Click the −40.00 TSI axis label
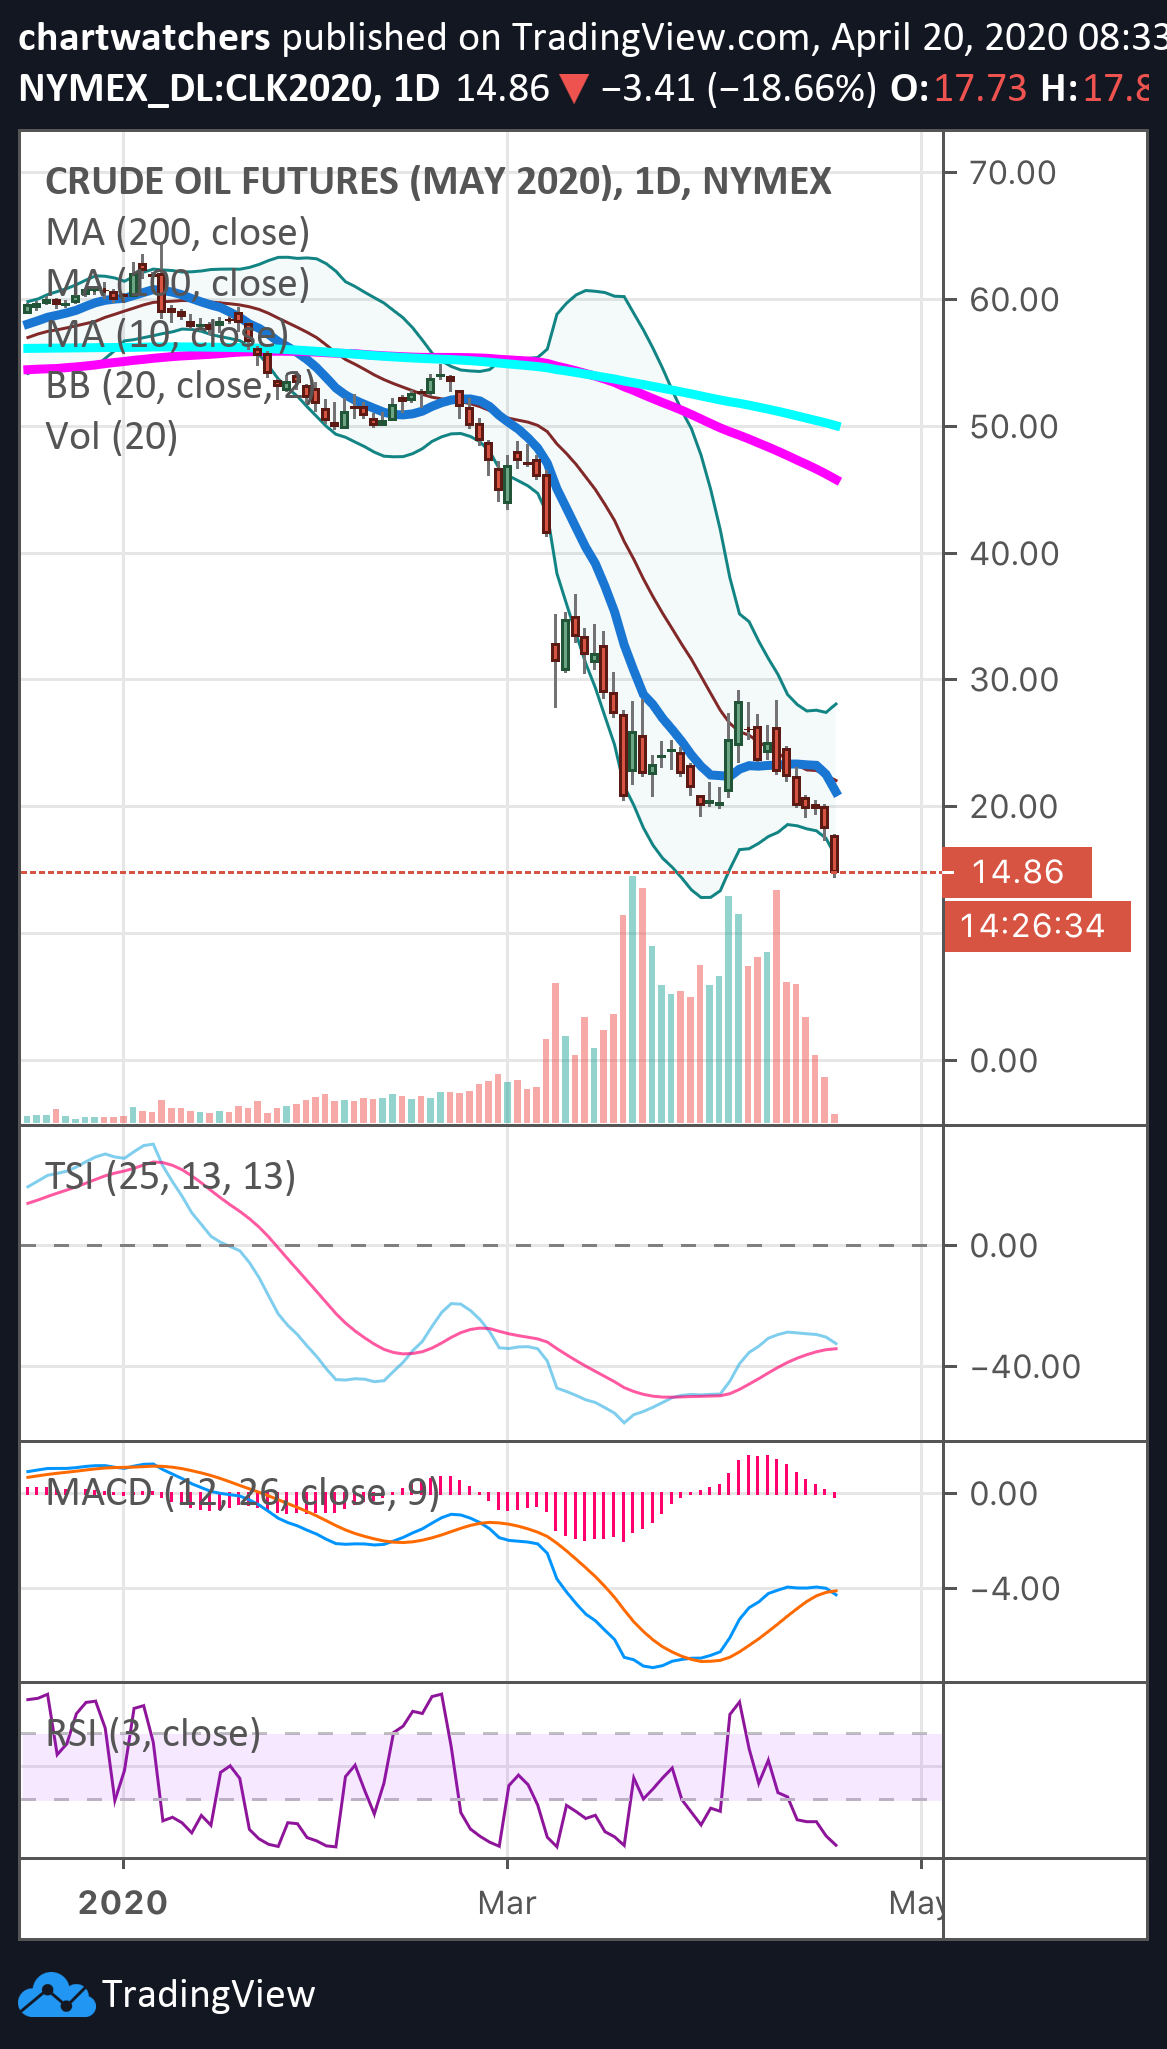The image size is (1167, 2049). click(x=1025, y=1366)
